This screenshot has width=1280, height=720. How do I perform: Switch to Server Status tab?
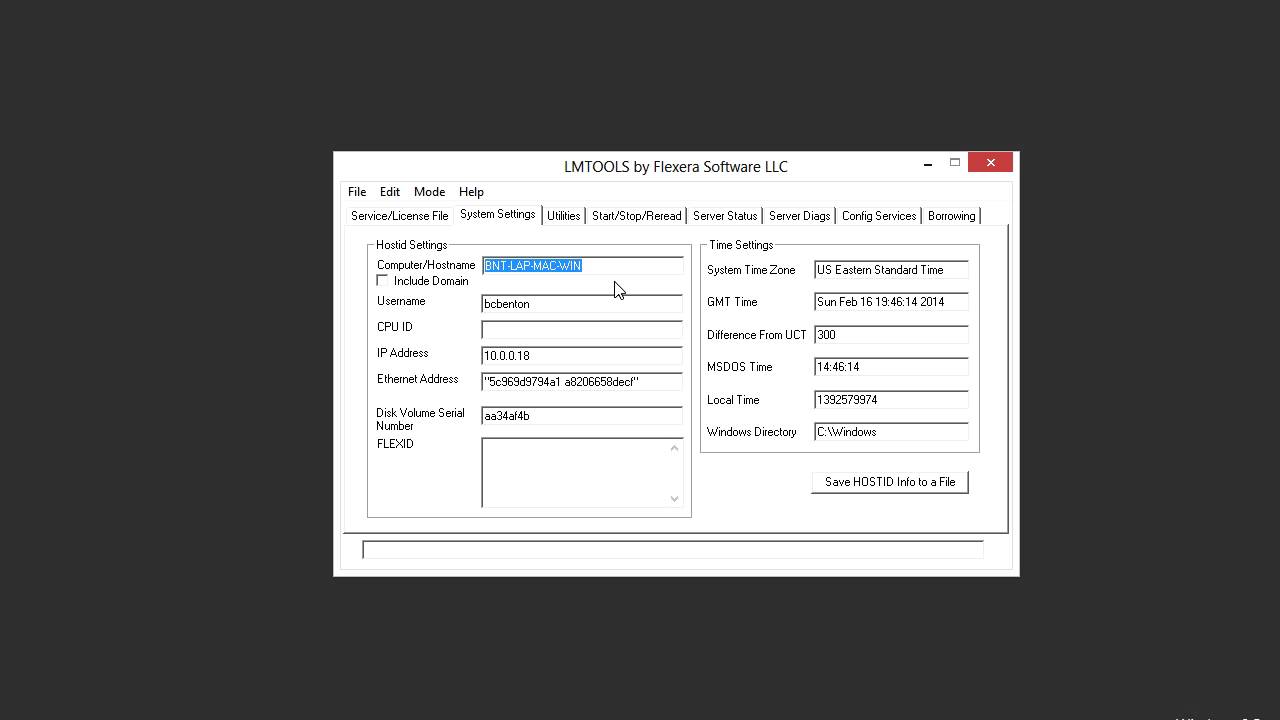click(x=724, y=216)
